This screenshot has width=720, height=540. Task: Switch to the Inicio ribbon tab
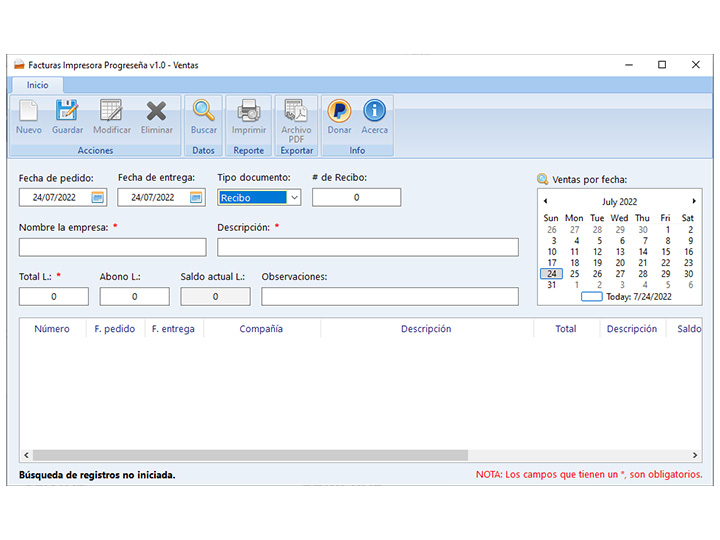[x=37, y=85]
